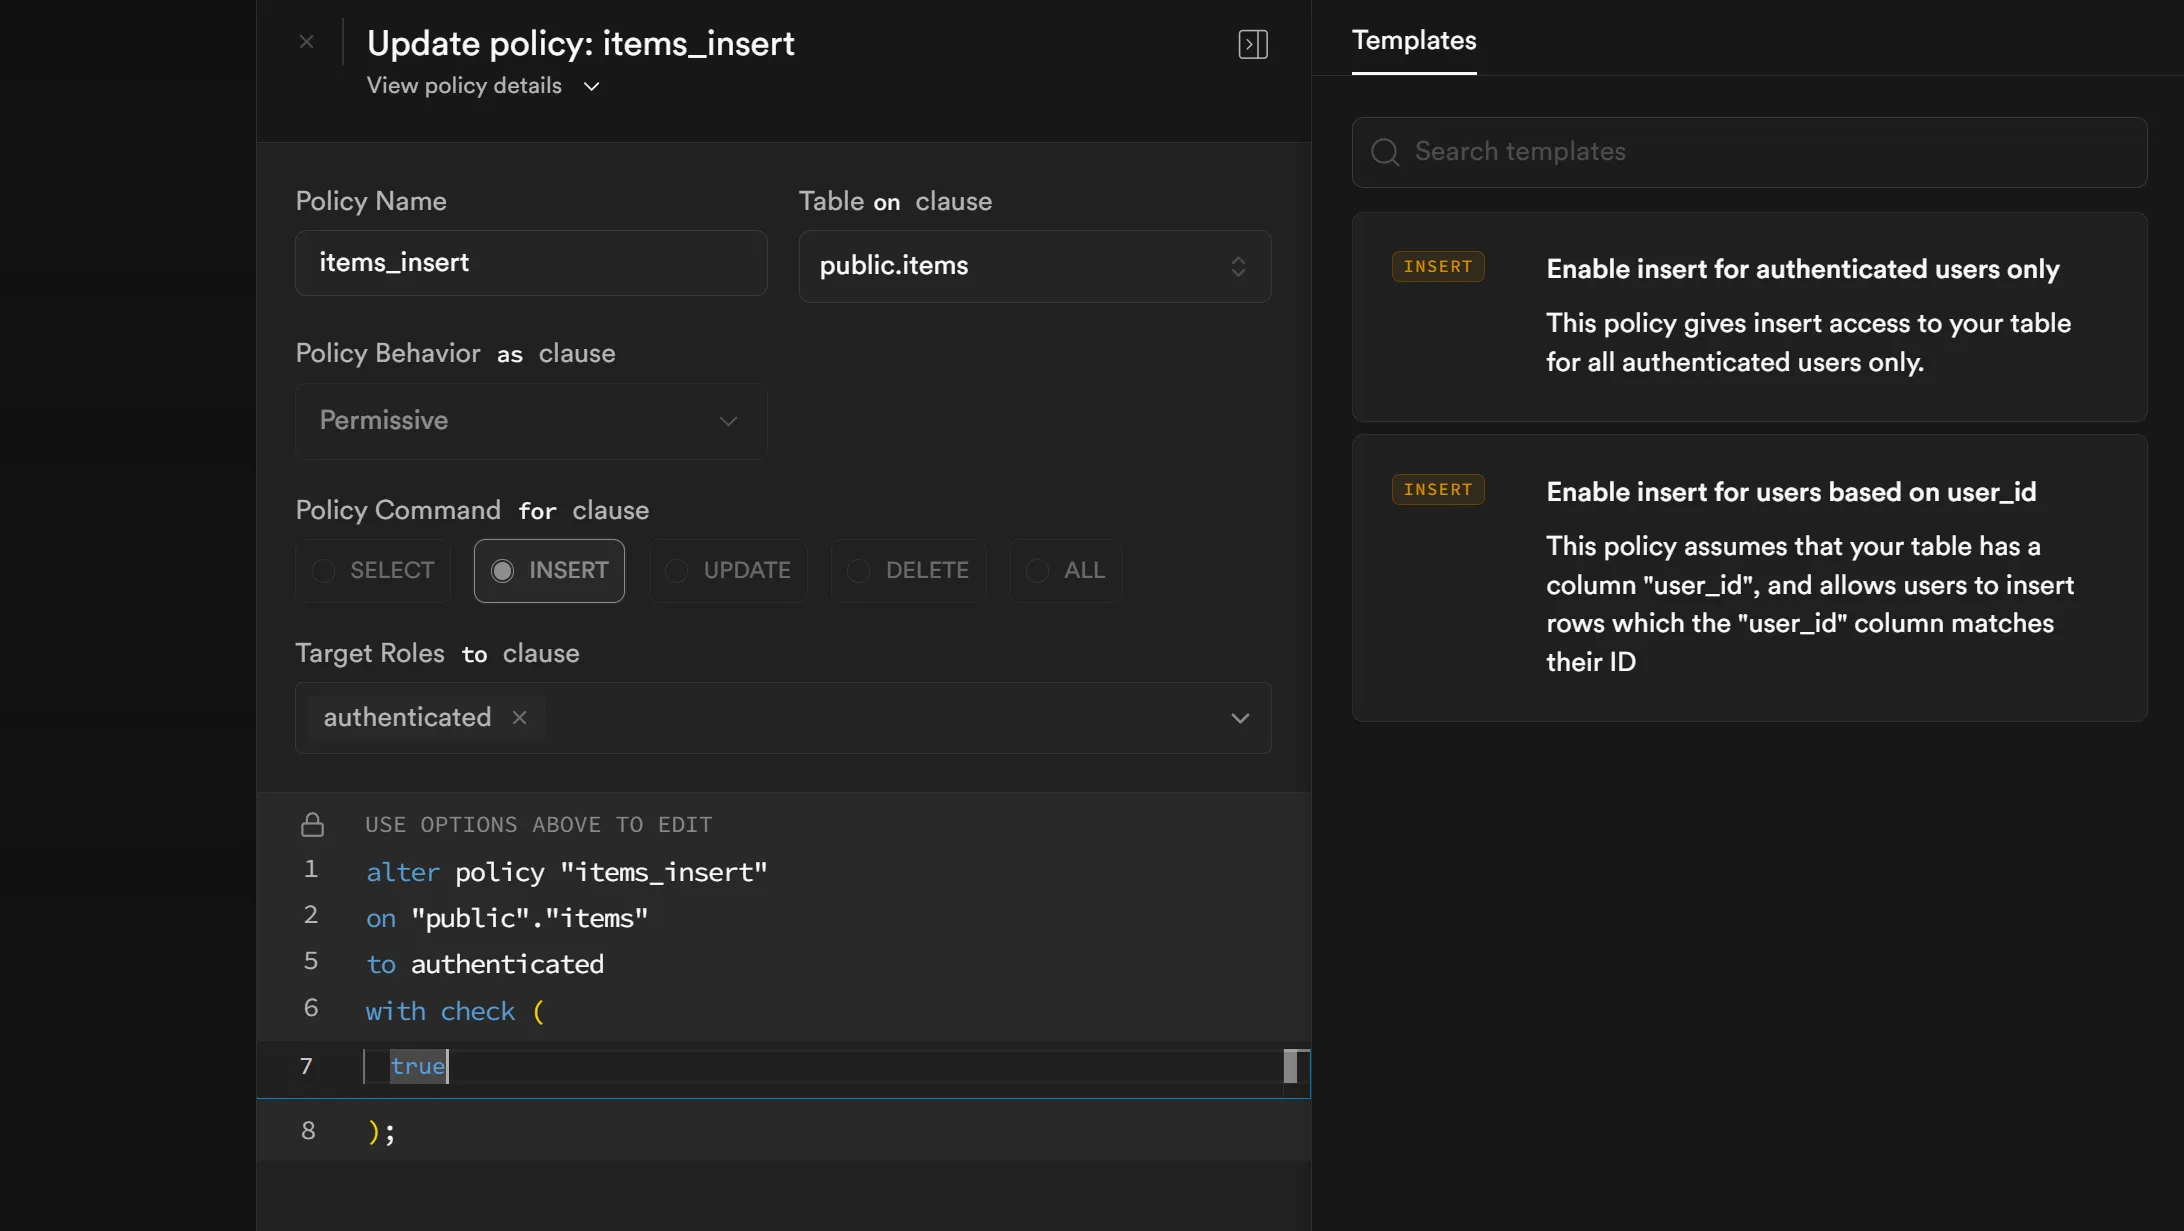
Task: Click INSERT badge of authenticated users template
Action: point(1438,267)
